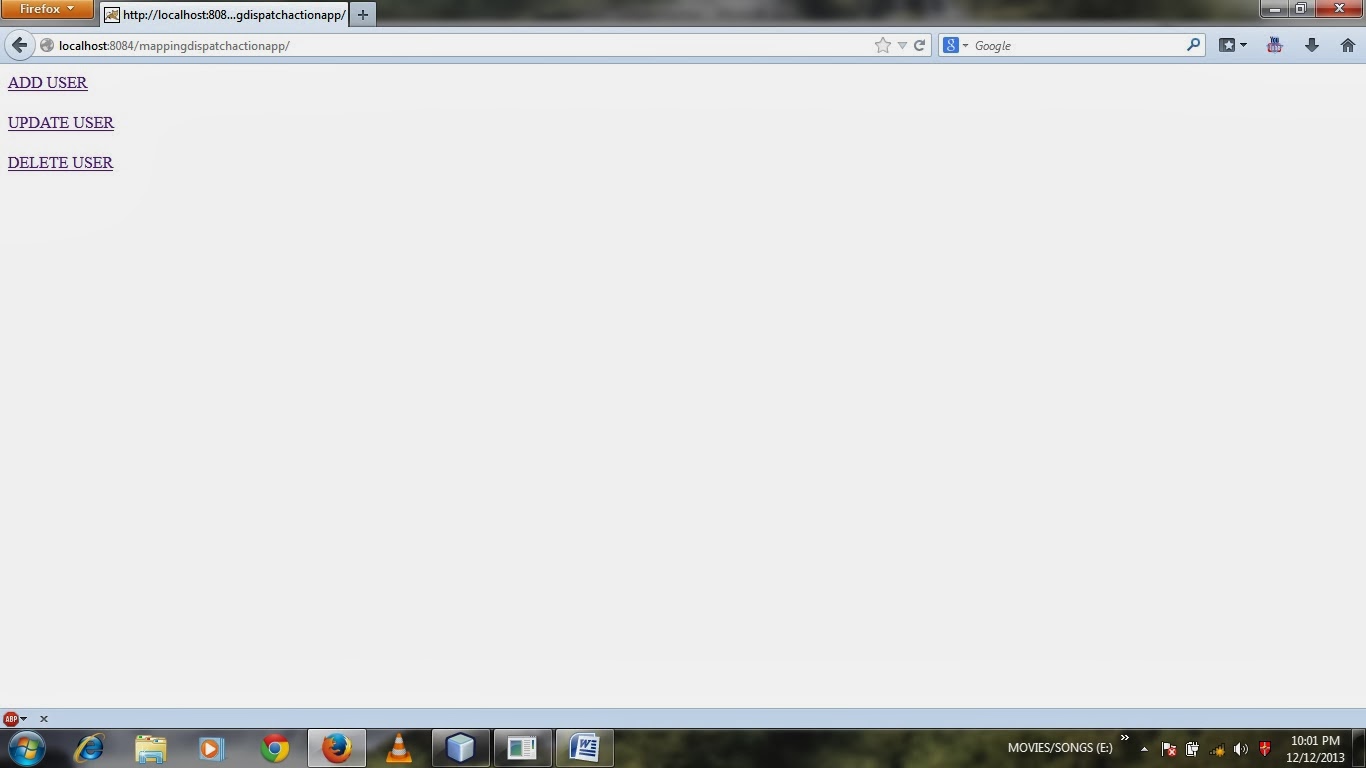The height and width of the screenshot is (768, 1366).
Task: Open the Windows Start menu
Action: click(26, 748)
